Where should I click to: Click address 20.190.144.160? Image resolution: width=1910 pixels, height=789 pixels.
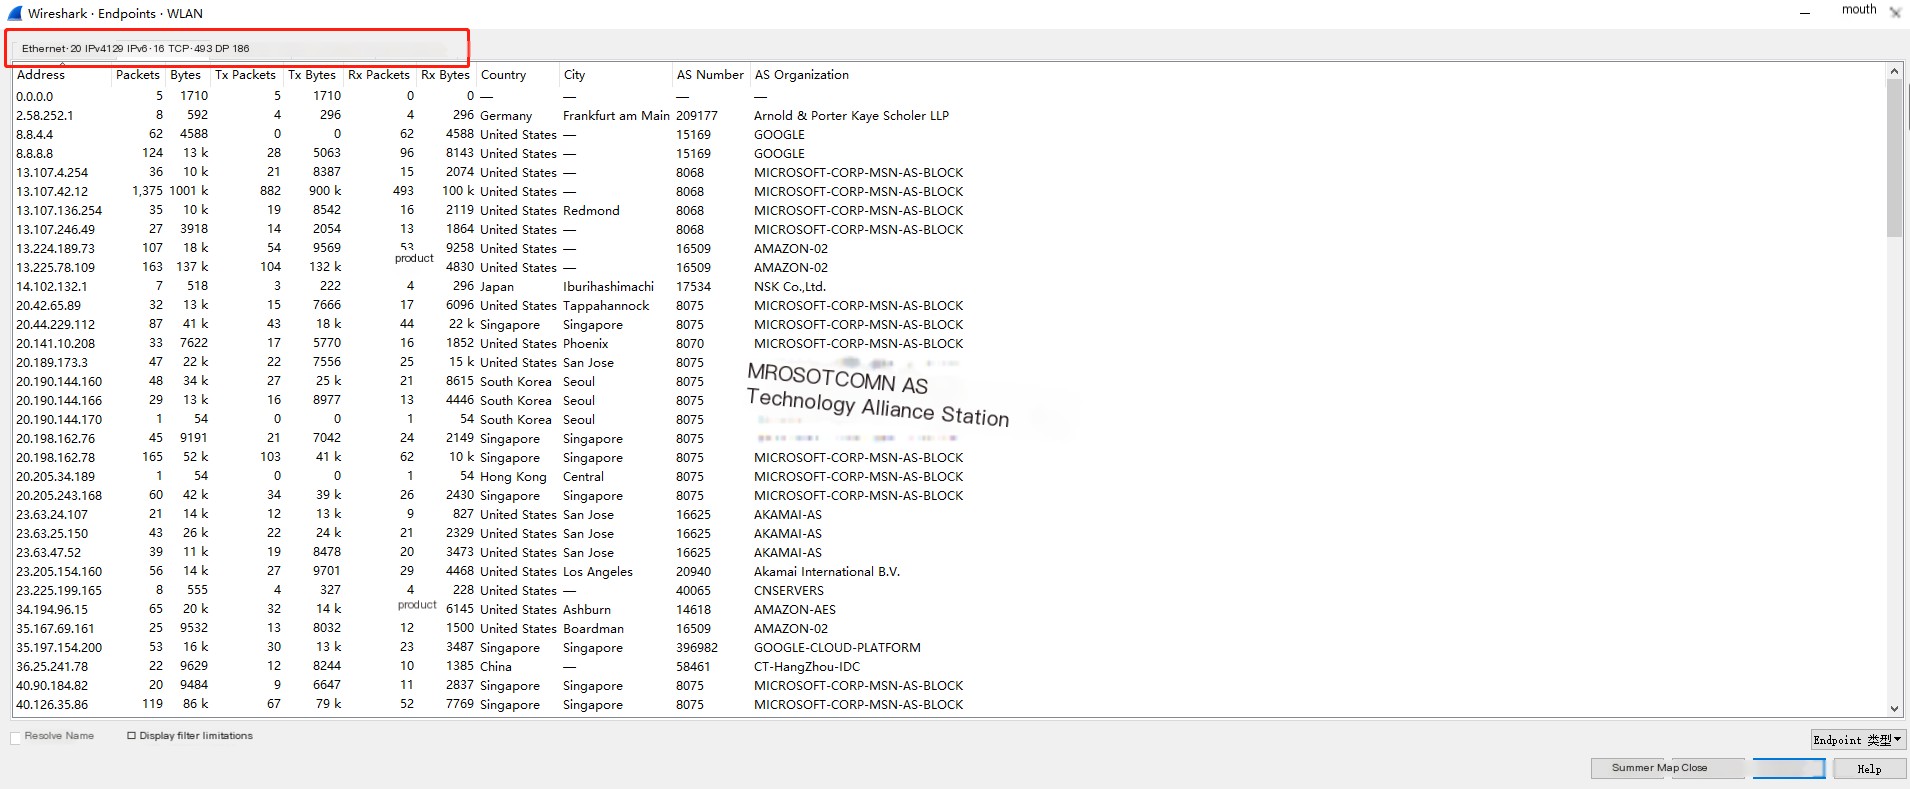[59, 381]
